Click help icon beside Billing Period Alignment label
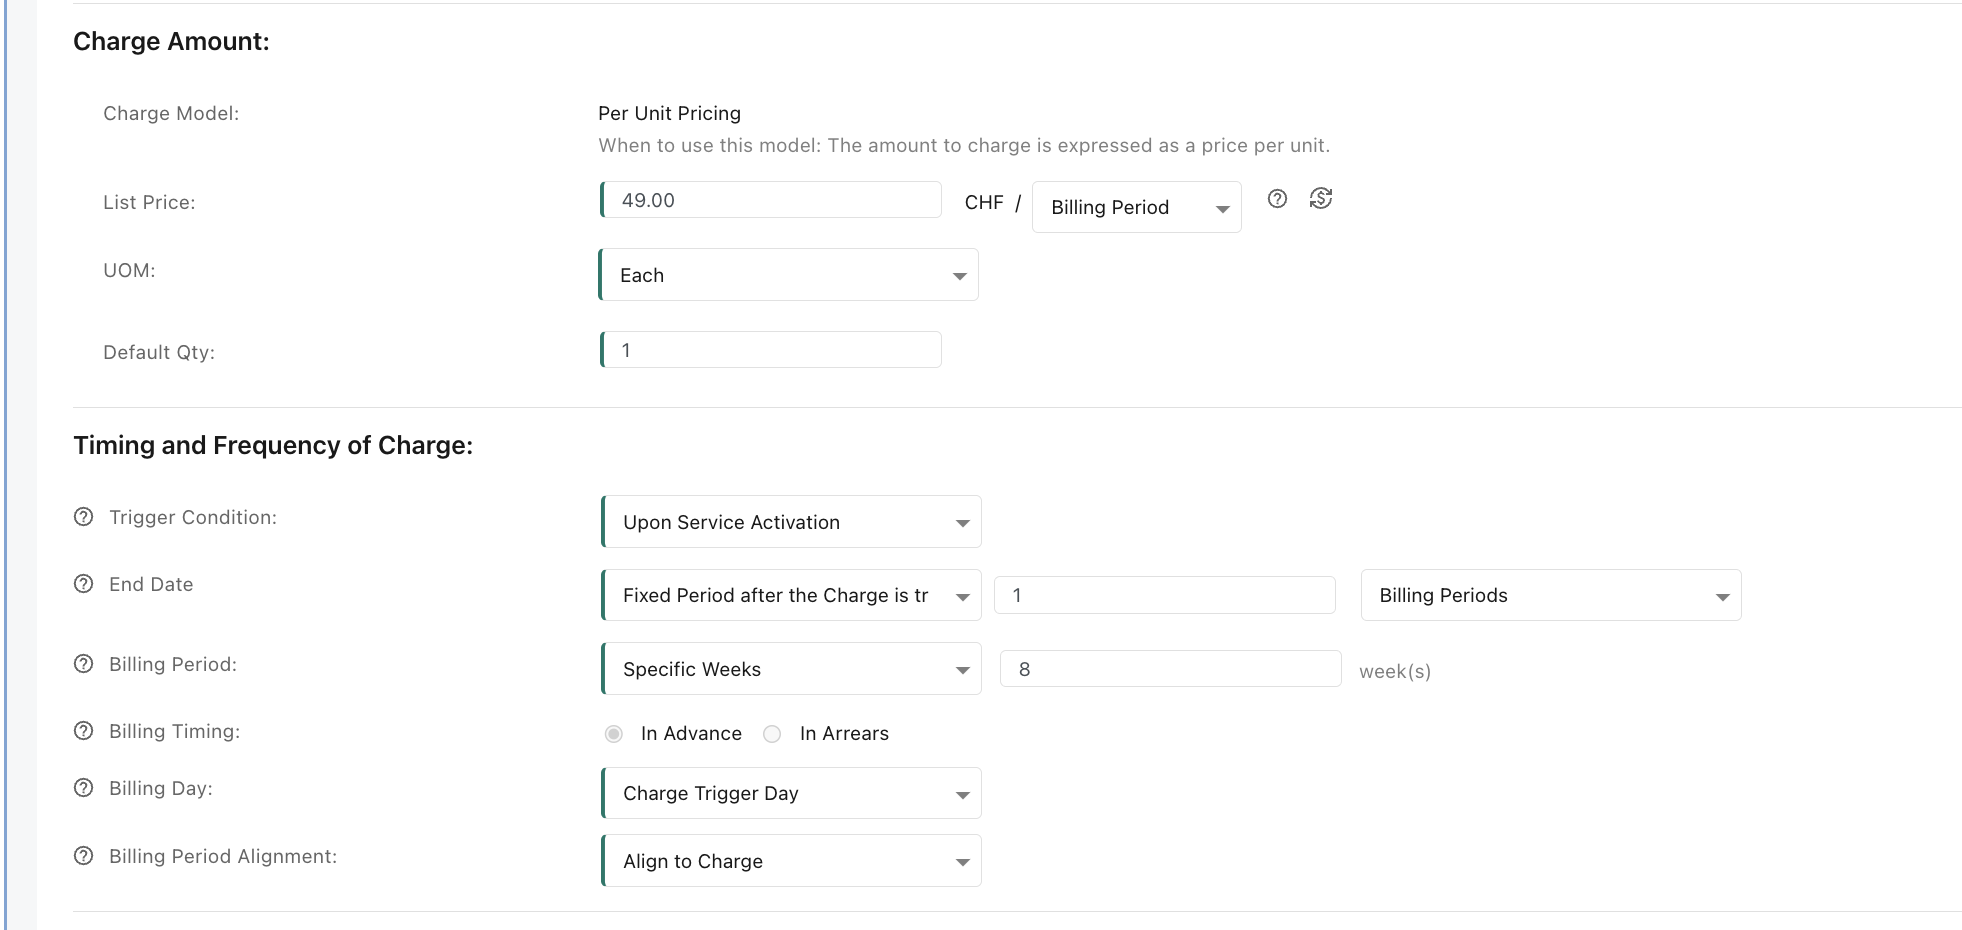The width and height of the screenshot is (1962, 930). pos(84,856)
